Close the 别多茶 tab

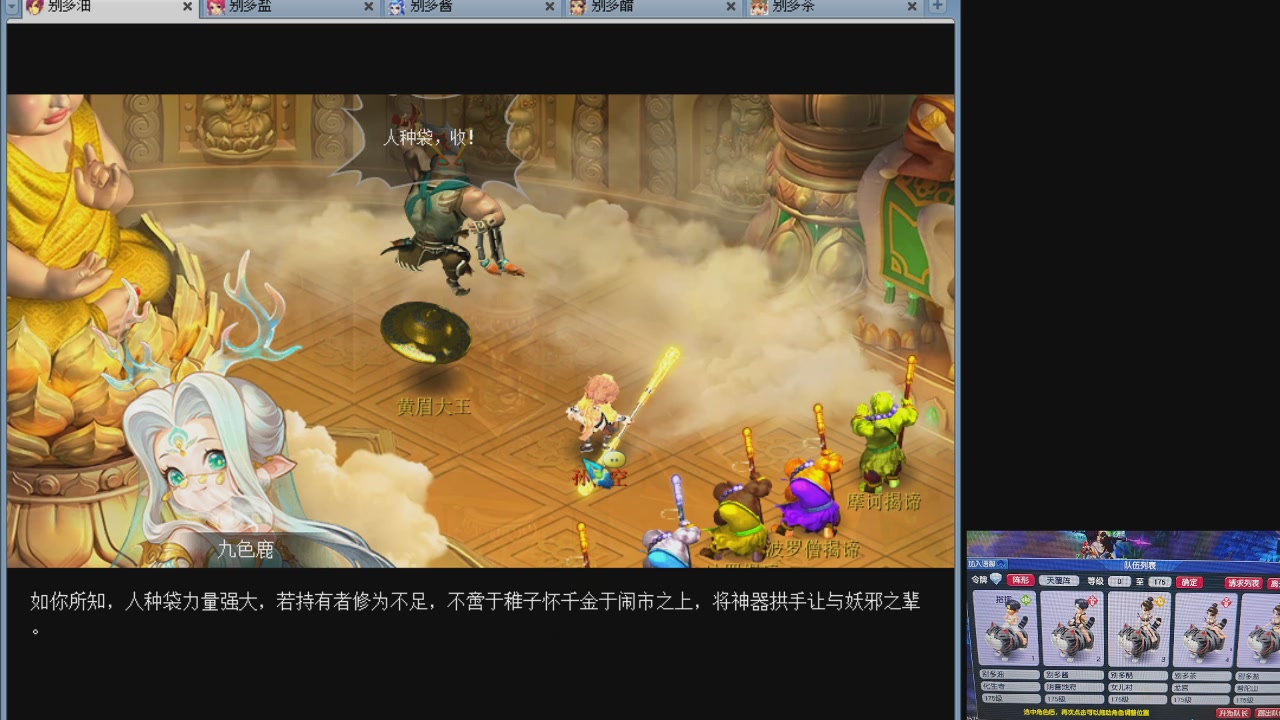(x=911, y=7)
